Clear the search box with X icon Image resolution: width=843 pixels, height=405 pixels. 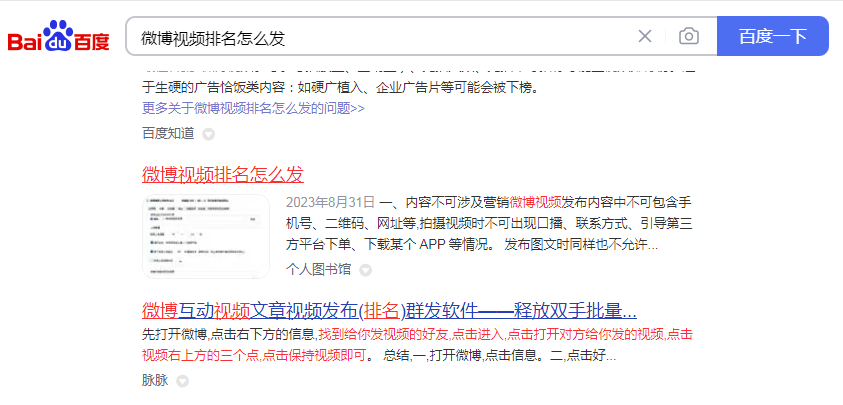click(645, 36)
